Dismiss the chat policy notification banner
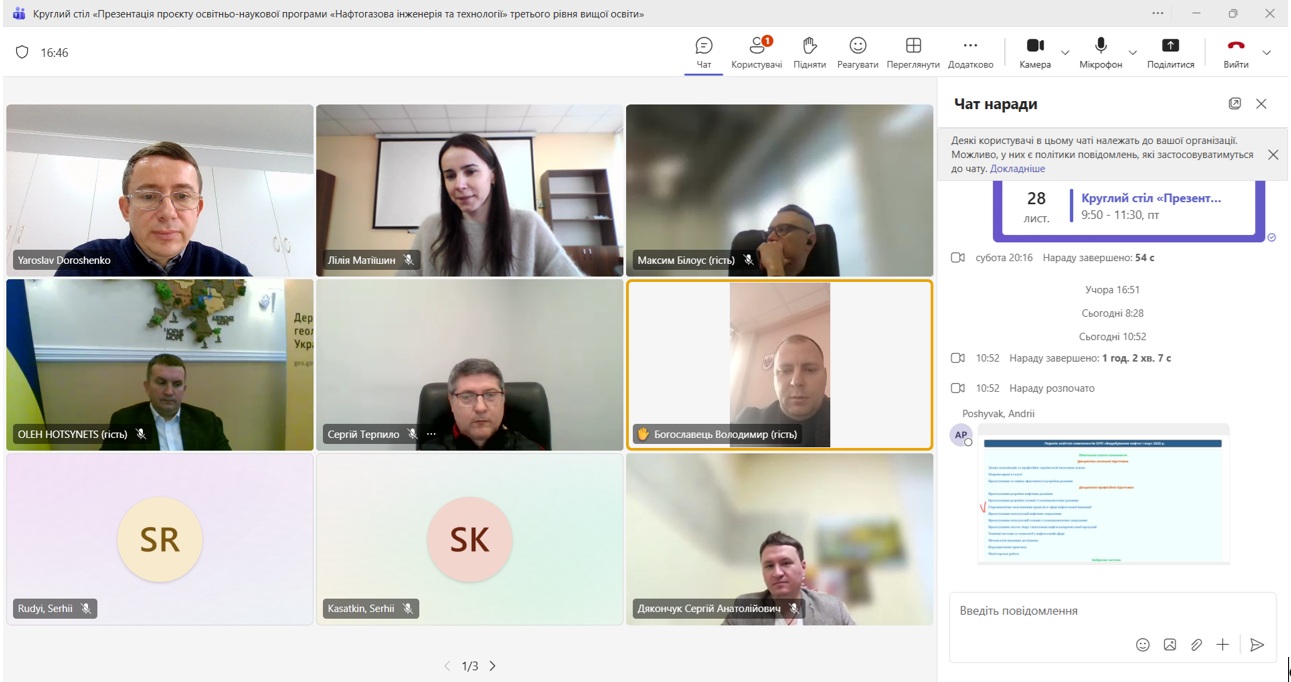1291x682 pixels. point(1273,155)
